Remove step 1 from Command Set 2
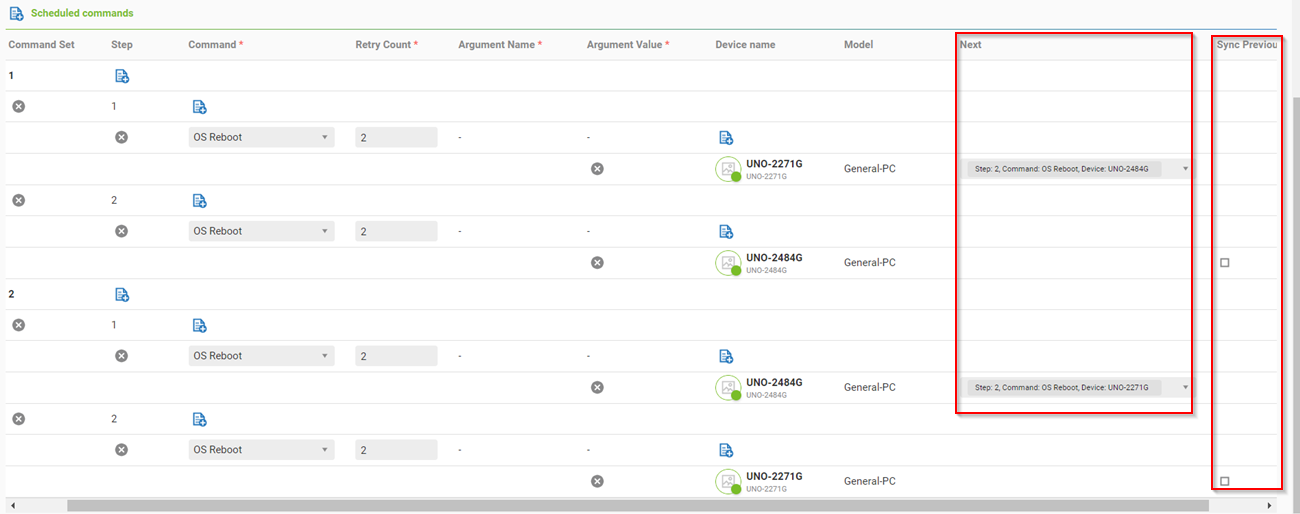The image size is (1300, 514). [x=18, y=325]
